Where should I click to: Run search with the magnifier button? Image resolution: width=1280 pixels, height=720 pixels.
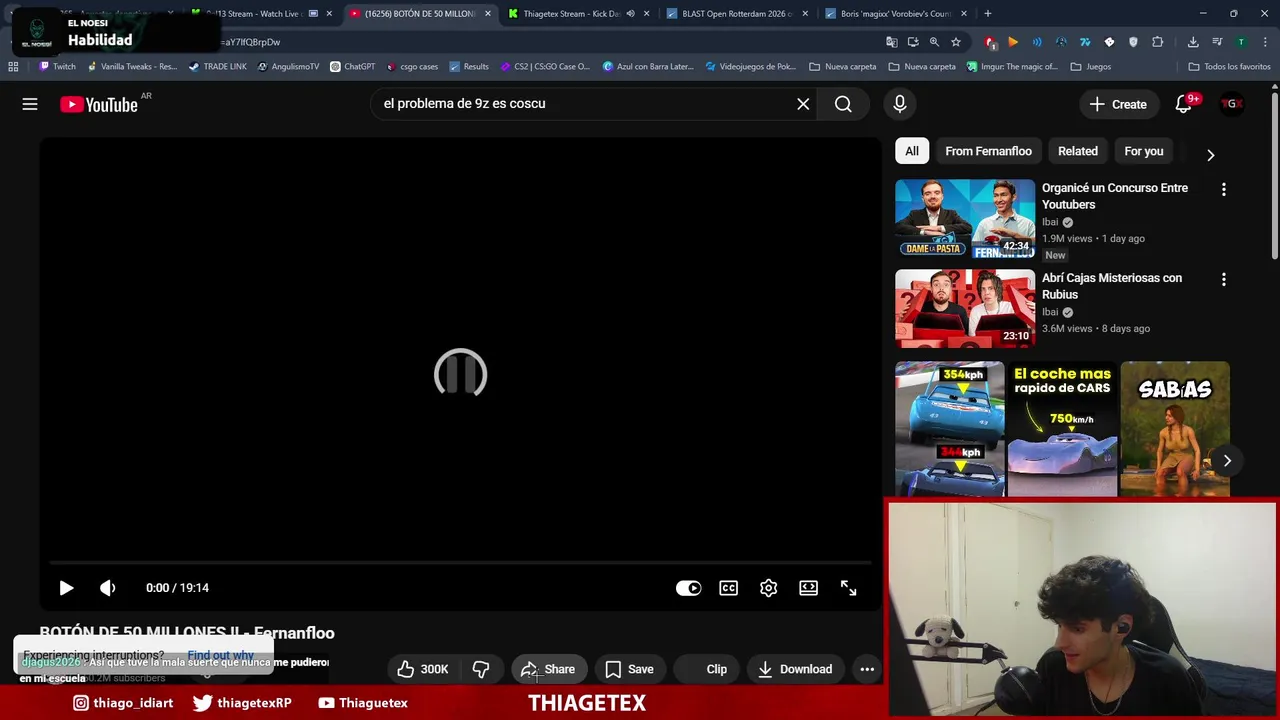(x=843, y=104)
